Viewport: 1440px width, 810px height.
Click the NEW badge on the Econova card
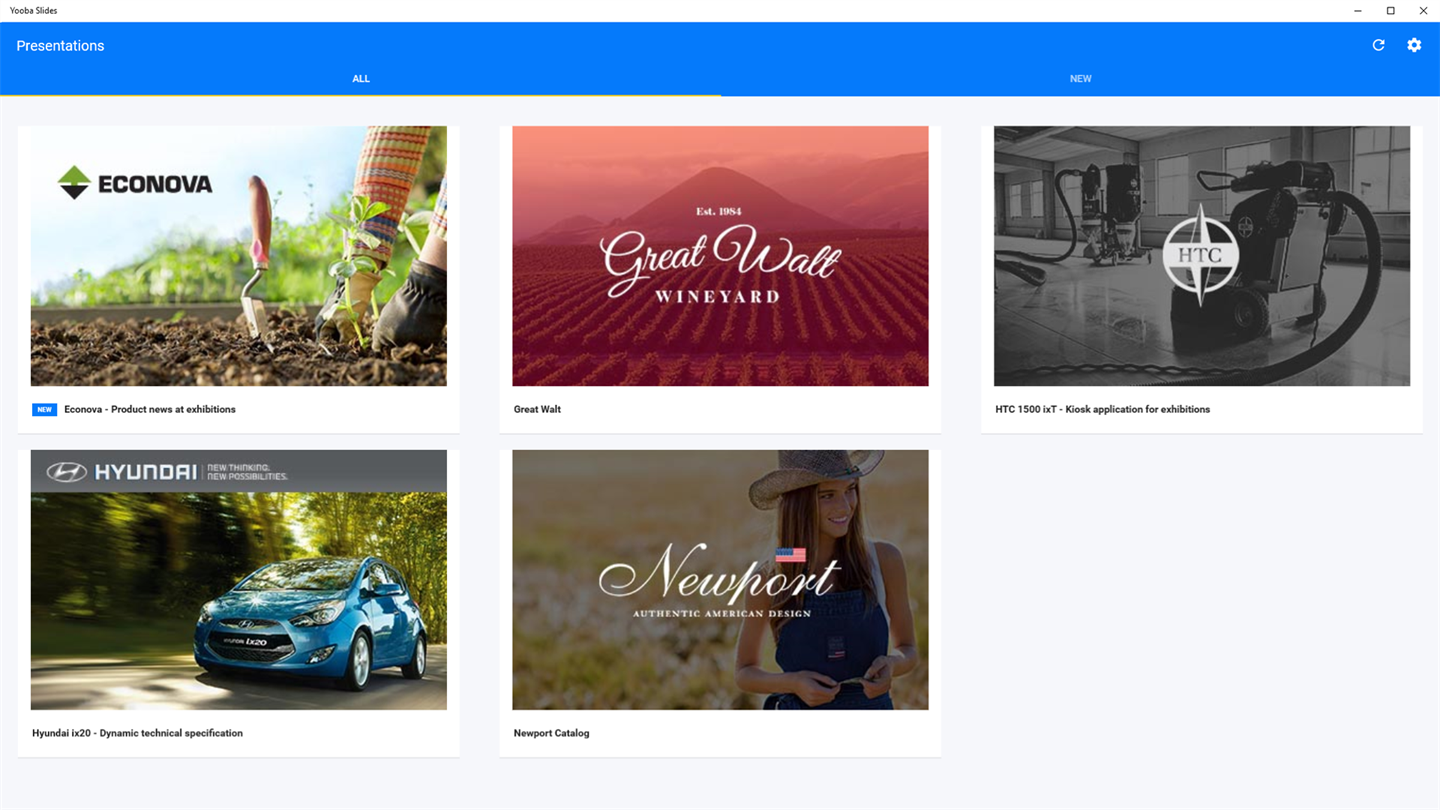click(44, 409)
